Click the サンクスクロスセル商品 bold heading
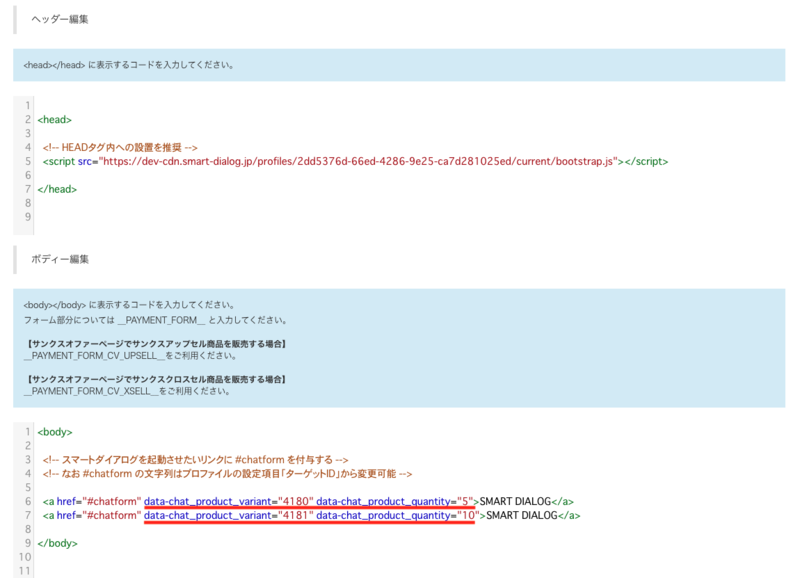Screen dimensions: 800x578 tap(156, 379)
